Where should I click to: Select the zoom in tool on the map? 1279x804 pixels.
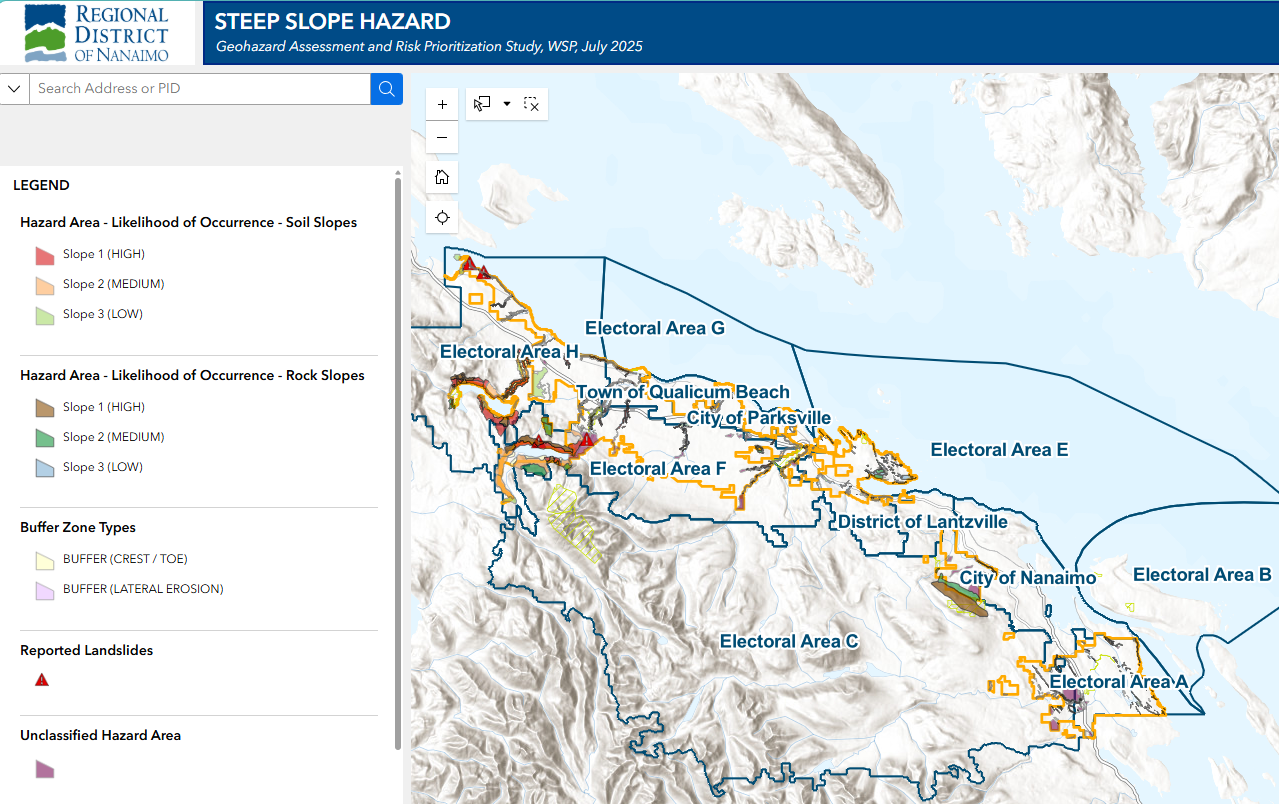441,103
